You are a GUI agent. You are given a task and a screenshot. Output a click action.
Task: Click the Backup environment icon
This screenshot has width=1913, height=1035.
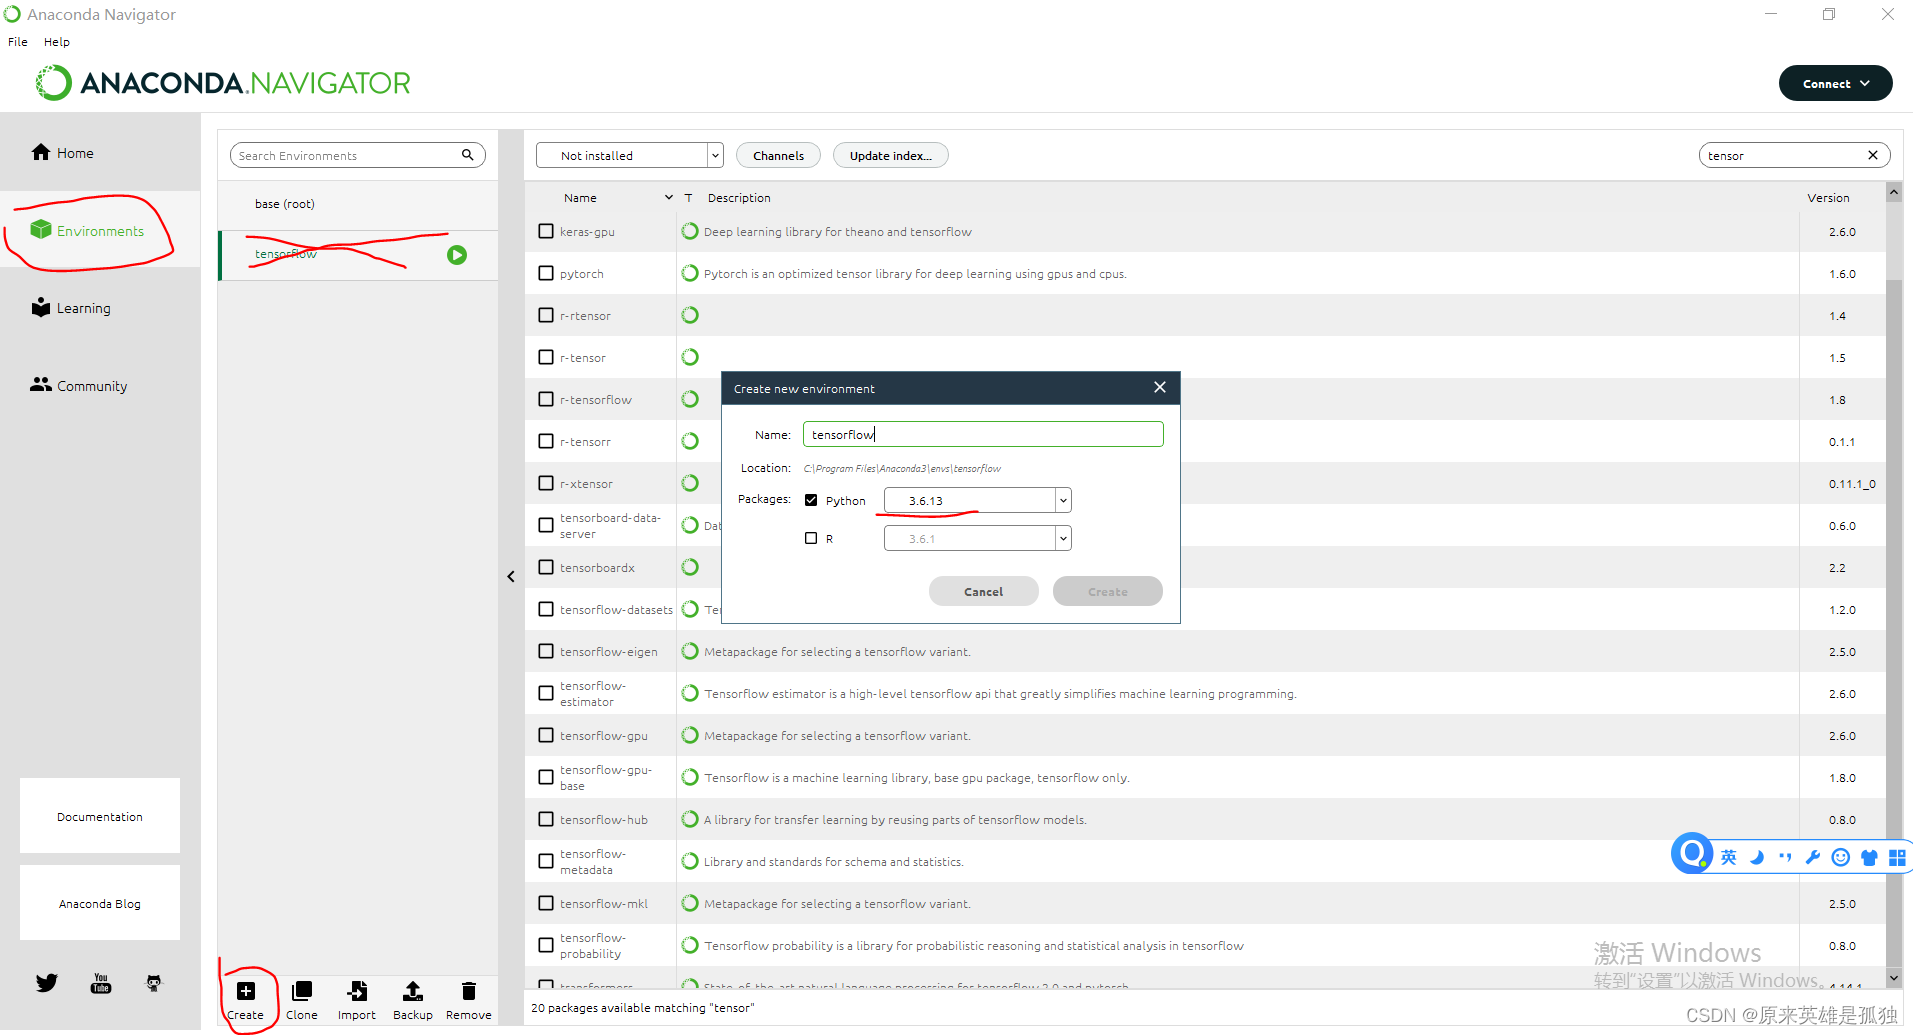[x=412, y=991]
